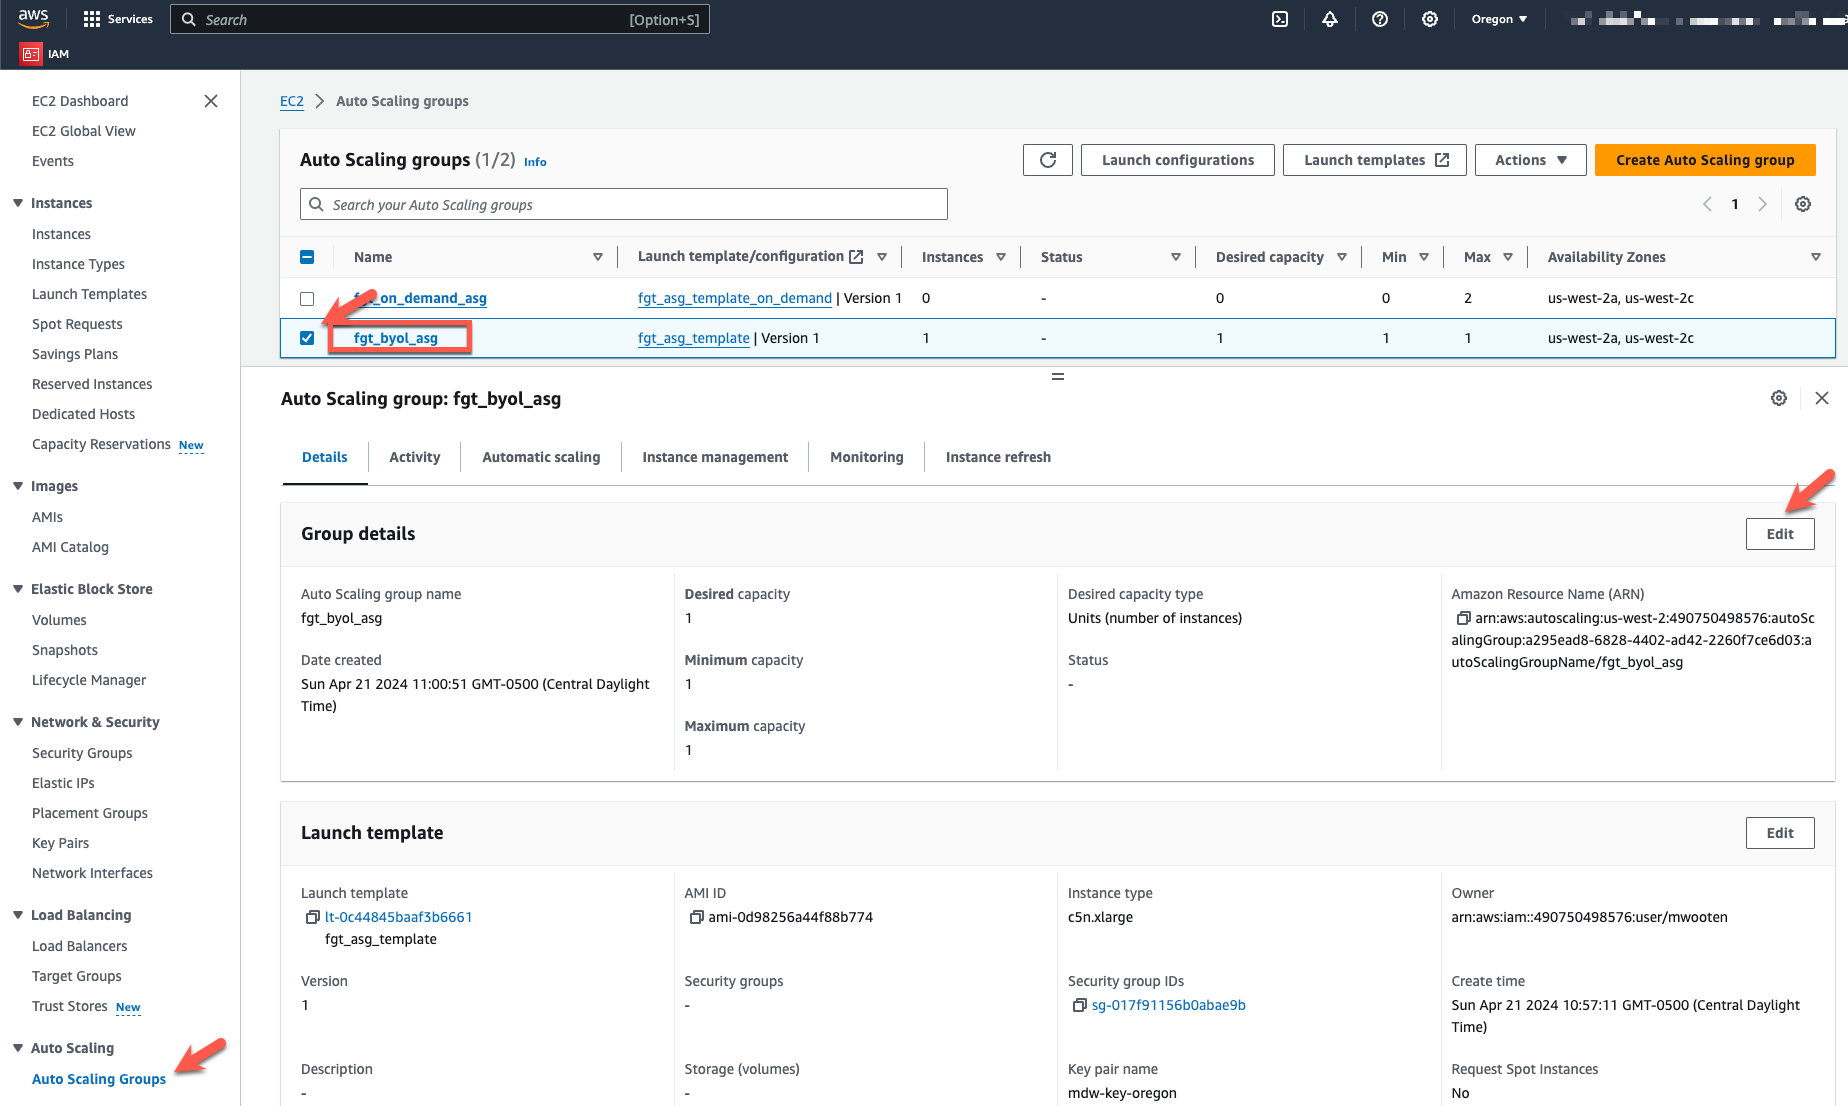The image size is (1848, 1106).
Task: Open the Instance refresh tab
Action: pos(998,457)
